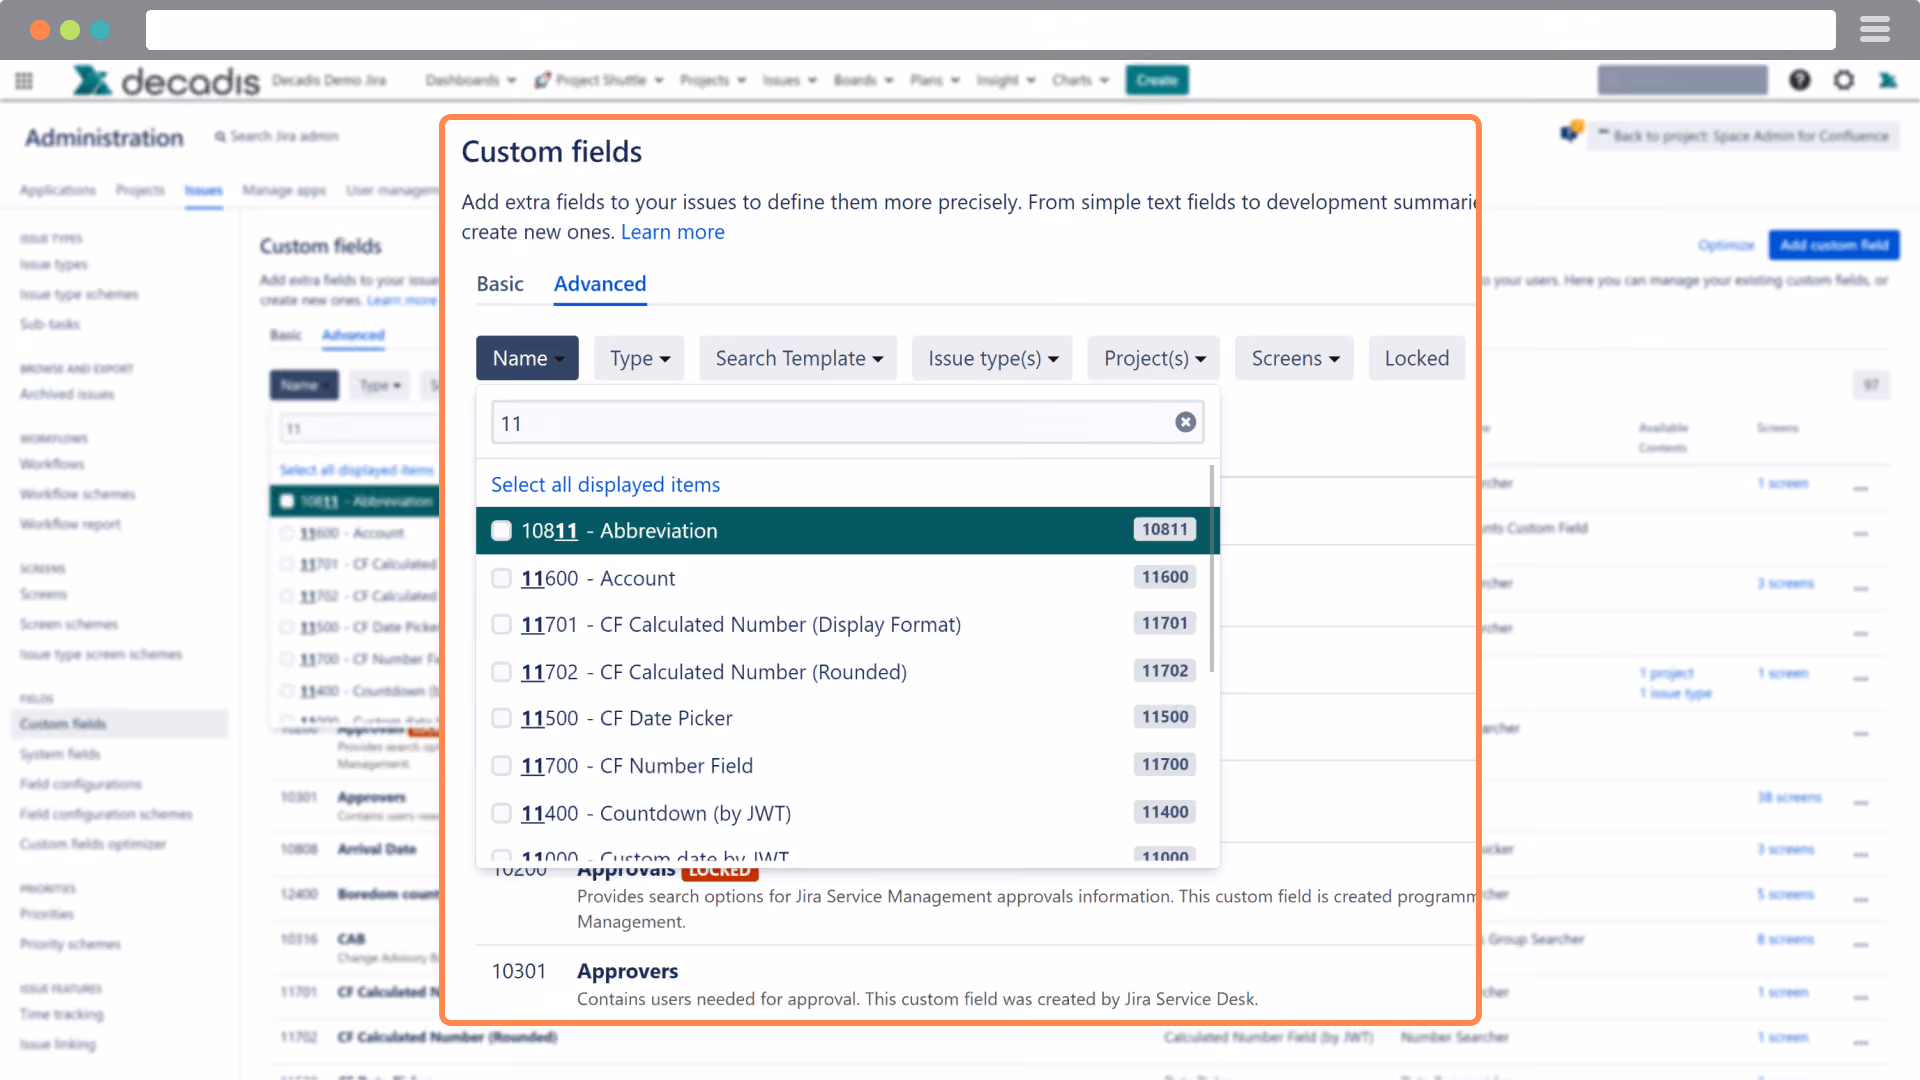Open Project Shuttle menu
The width and height of the screenshot is (1920, 1080).
(x=598, y=80)
